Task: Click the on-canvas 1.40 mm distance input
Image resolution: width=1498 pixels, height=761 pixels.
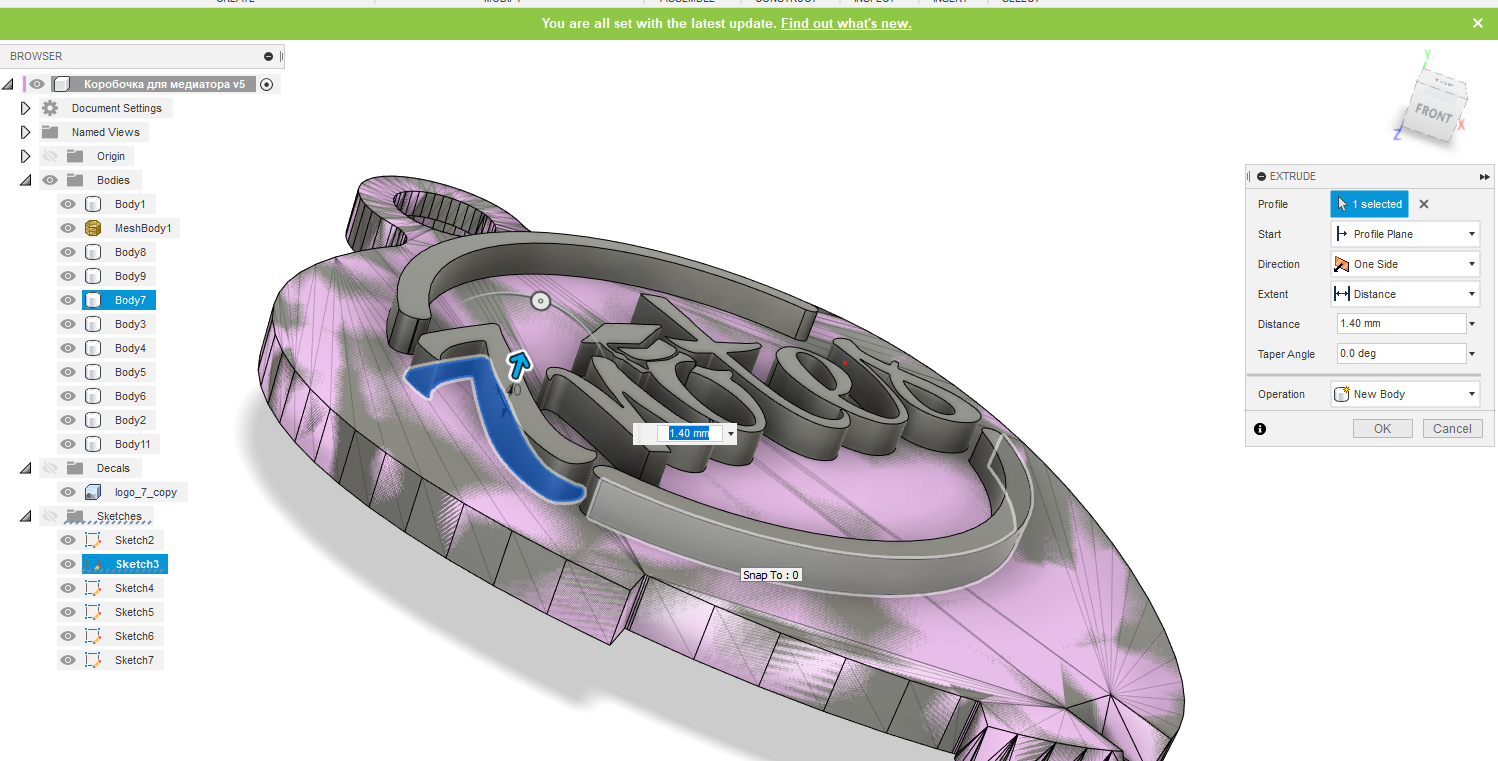Action: (689, 434)
